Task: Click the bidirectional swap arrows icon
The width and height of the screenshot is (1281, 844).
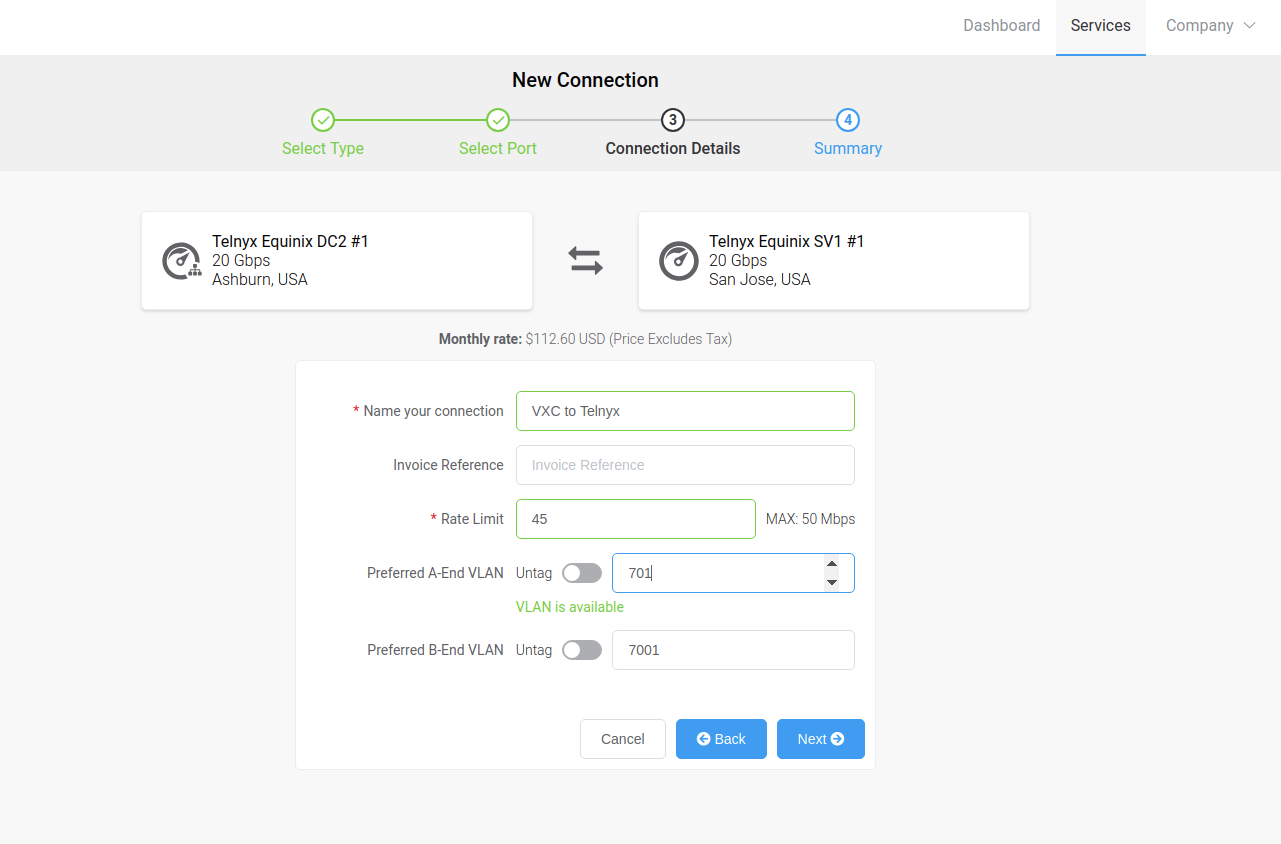Action: click(586, 261)
